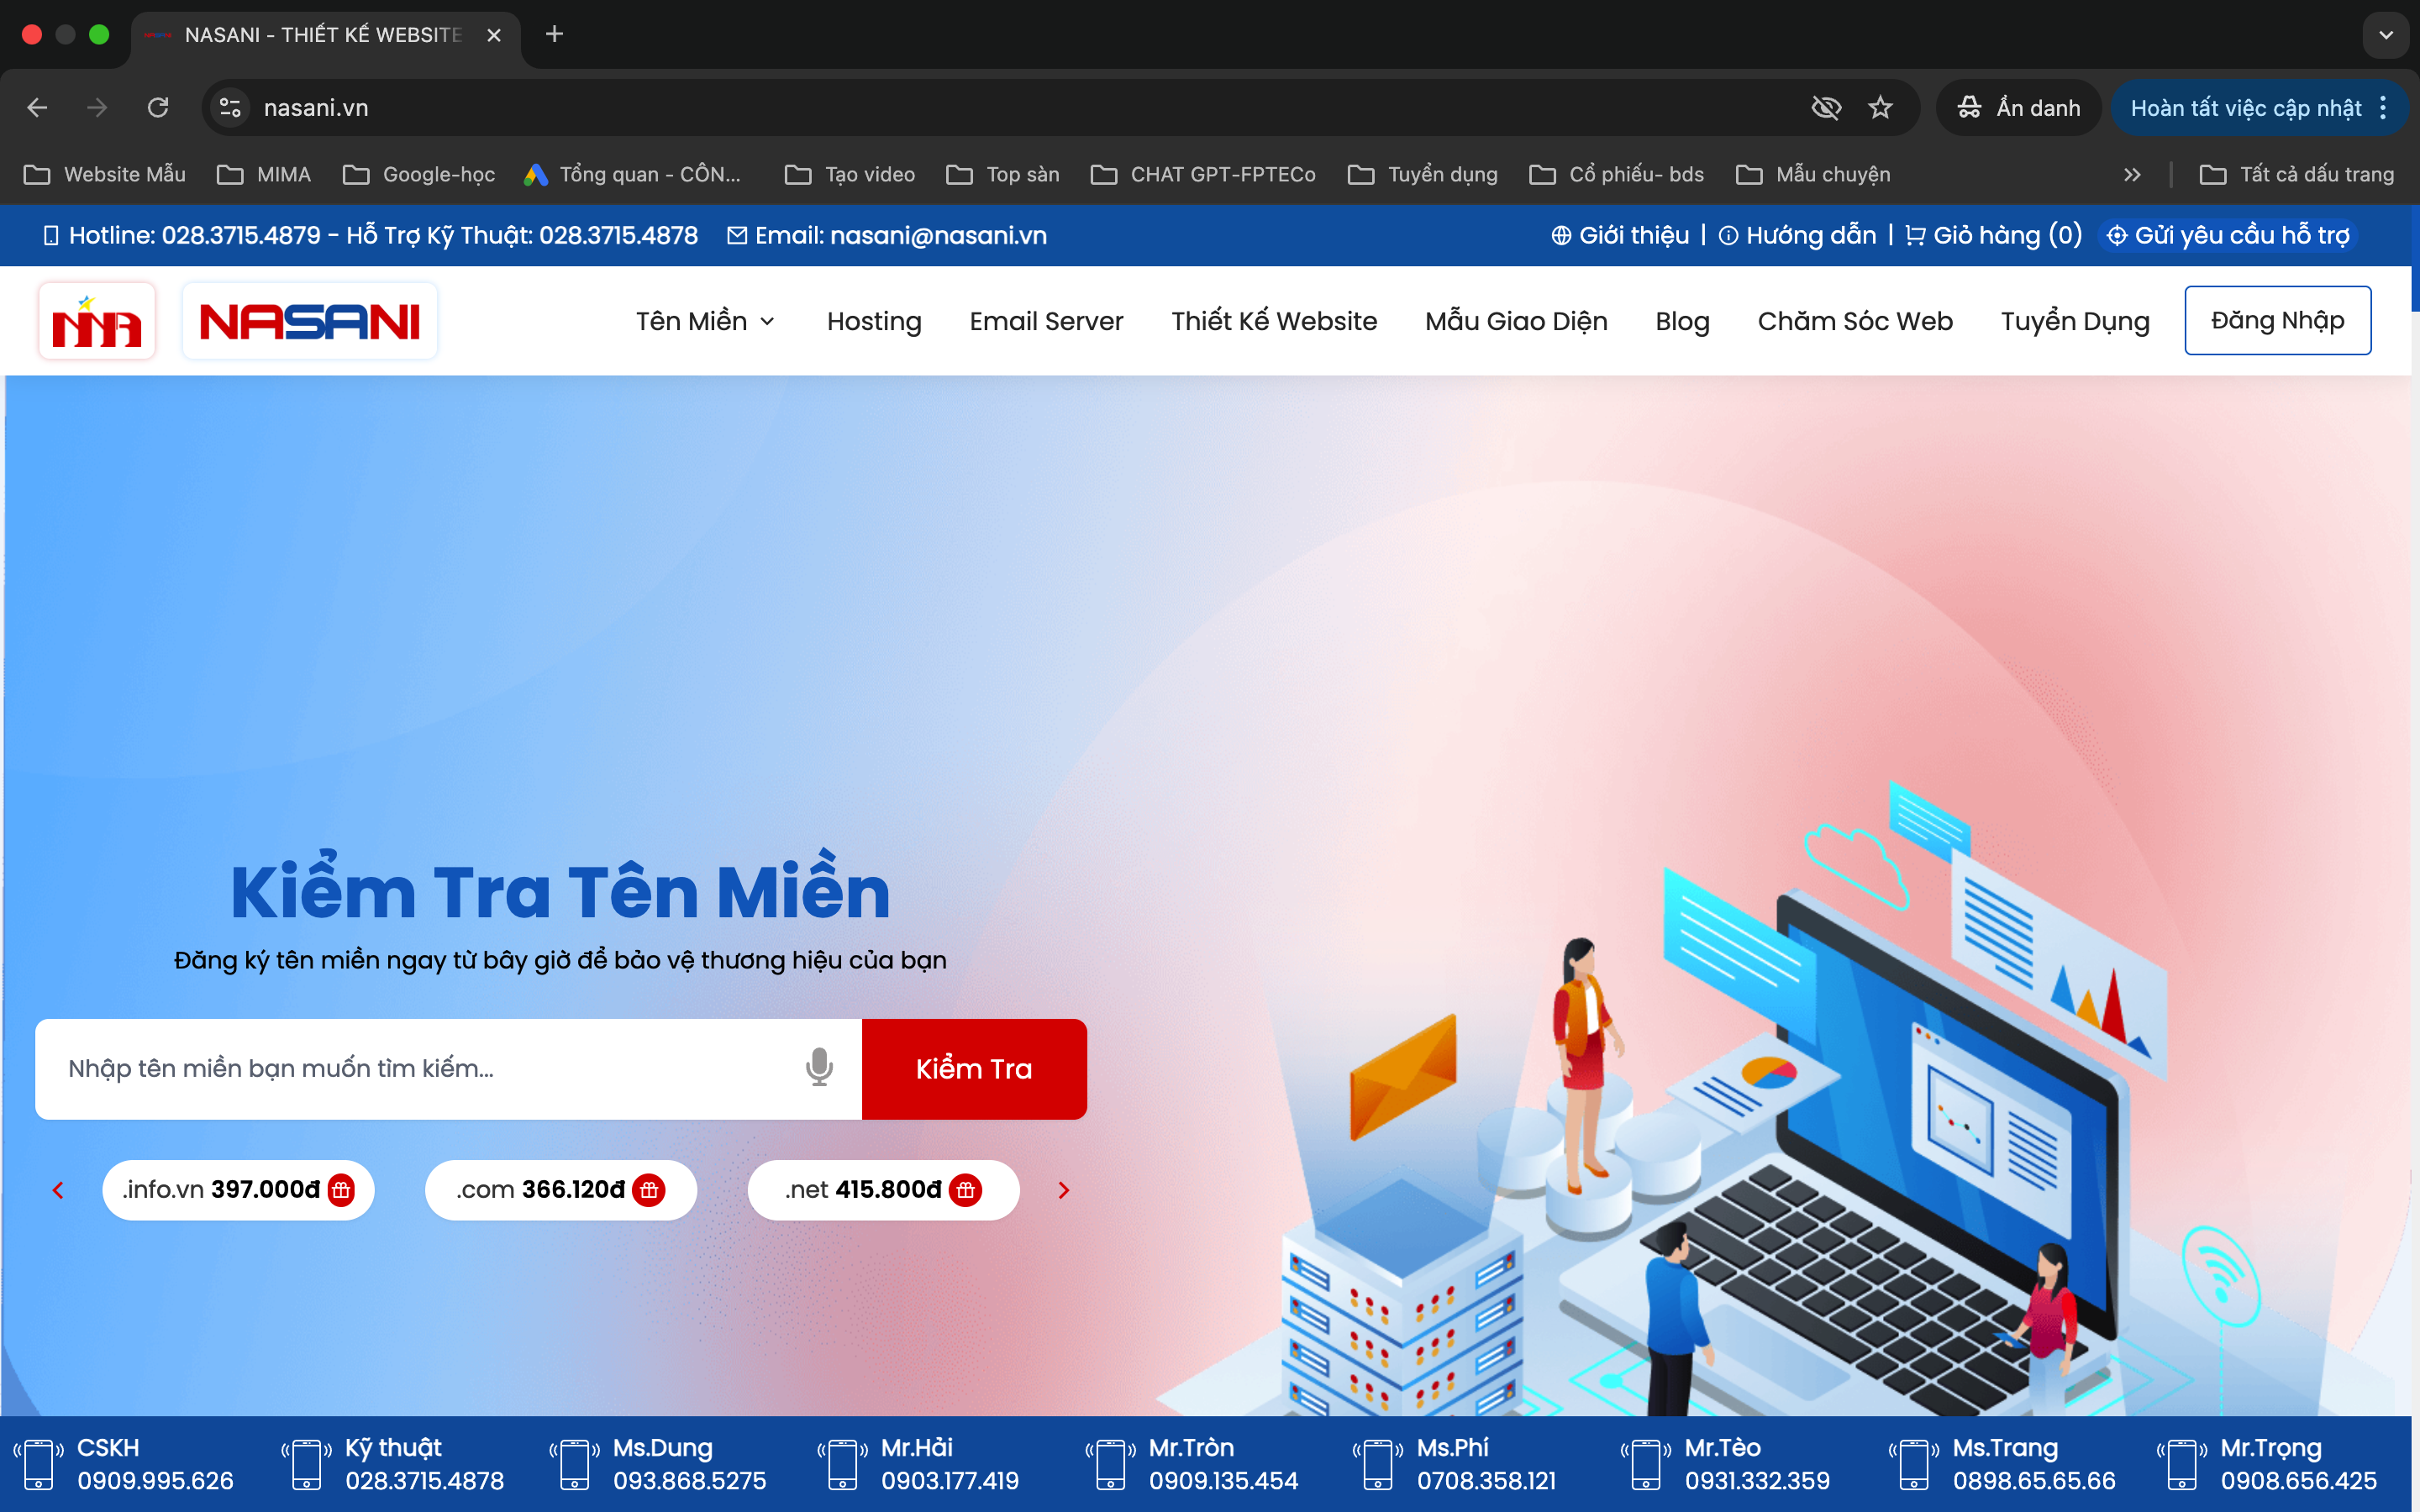Image resolution: width=2420 pixels, height=1512 pixels.
Task: Open the Ẩn danh incognito indicator
Action: click(2019, 107)
